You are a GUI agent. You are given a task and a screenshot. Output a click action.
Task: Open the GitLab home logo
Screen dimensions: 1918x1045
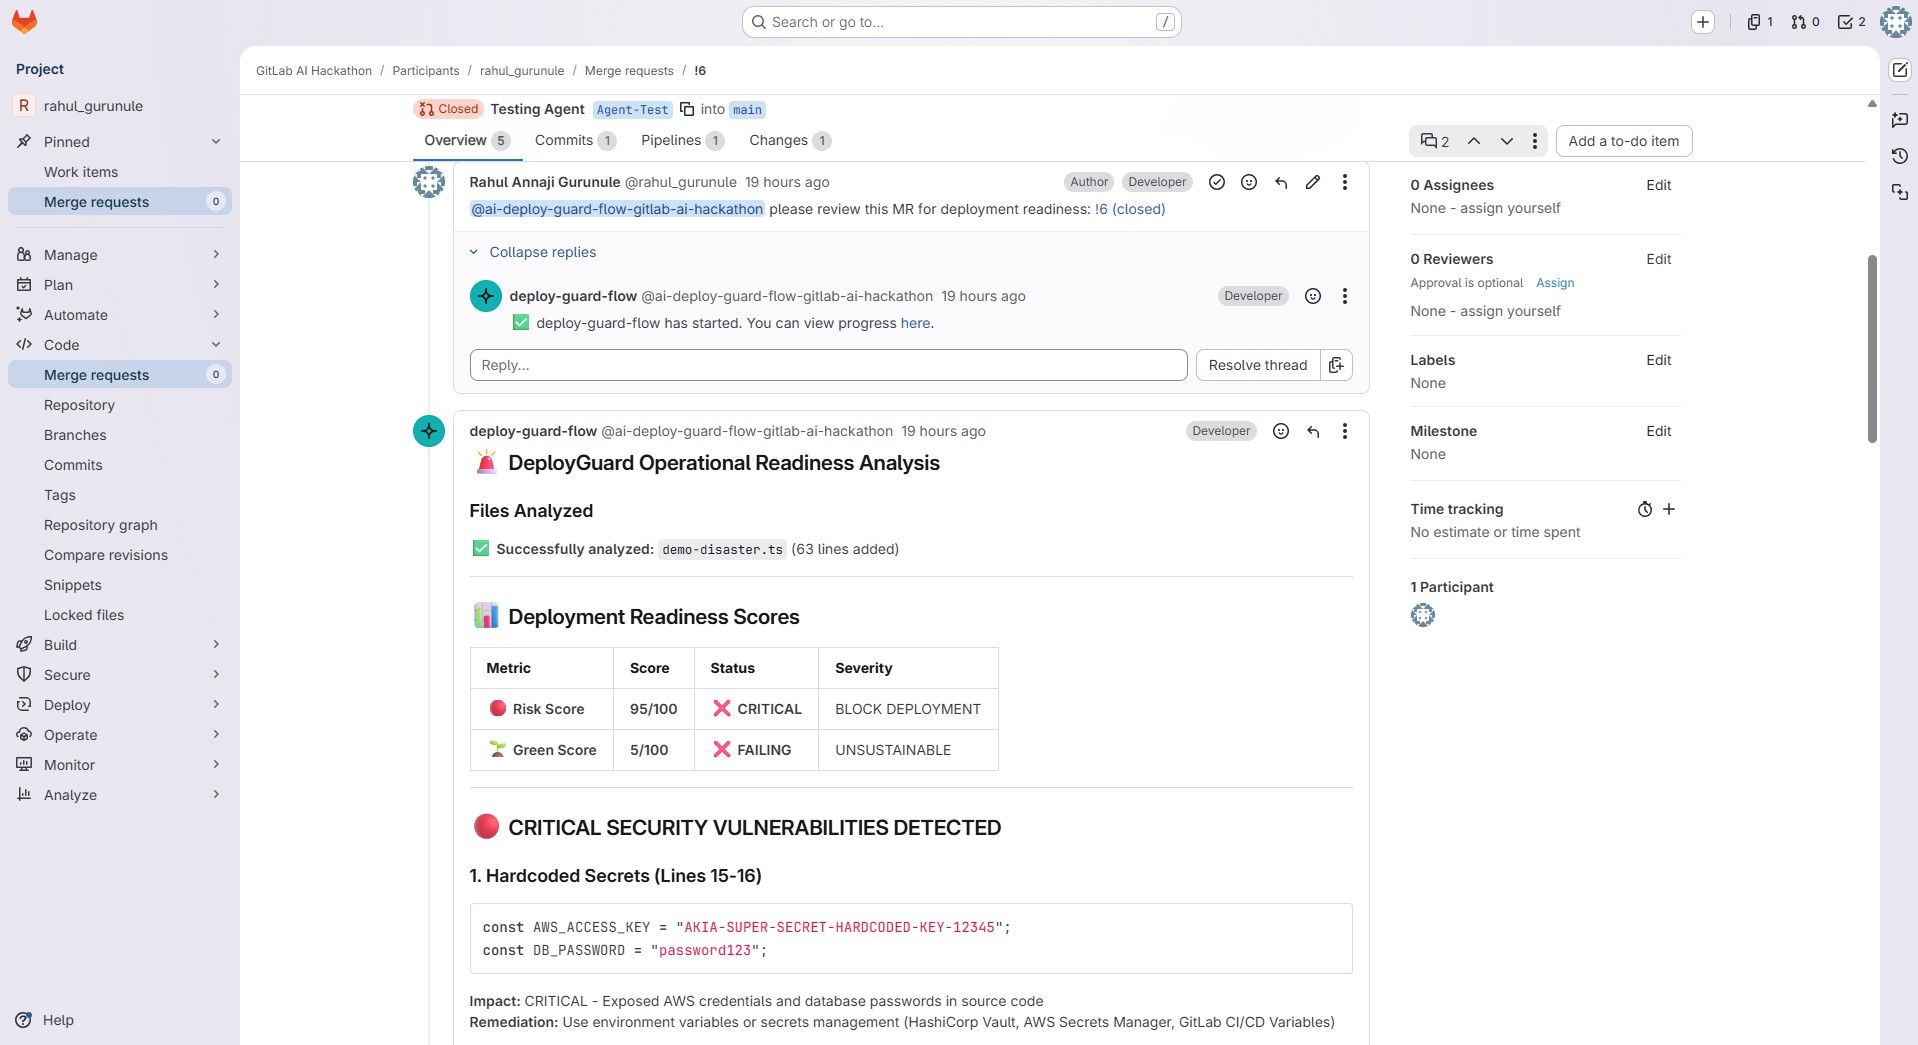24,21
